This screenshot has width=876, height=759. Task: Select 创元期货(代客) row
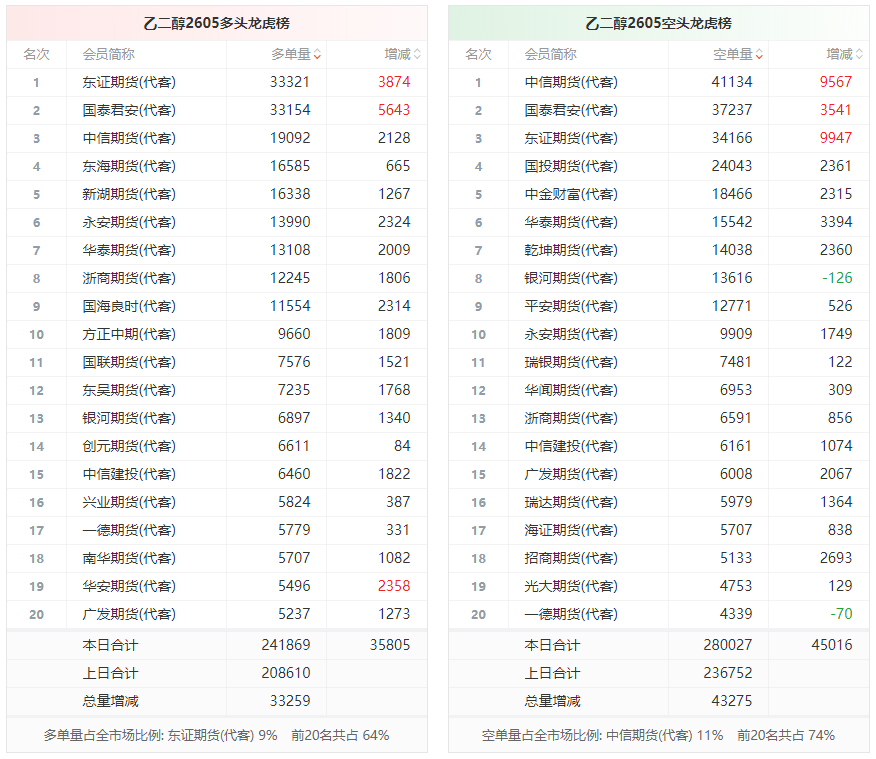pyautogui.click(x=217, y=446)
